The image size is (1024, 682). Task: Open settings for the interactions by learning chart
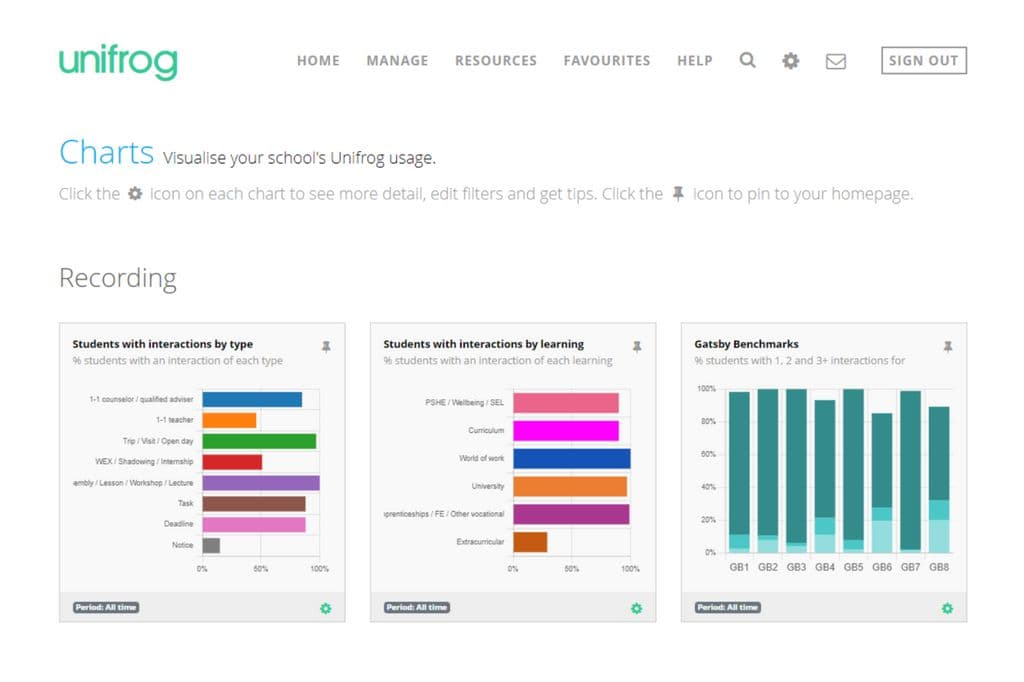636,608
